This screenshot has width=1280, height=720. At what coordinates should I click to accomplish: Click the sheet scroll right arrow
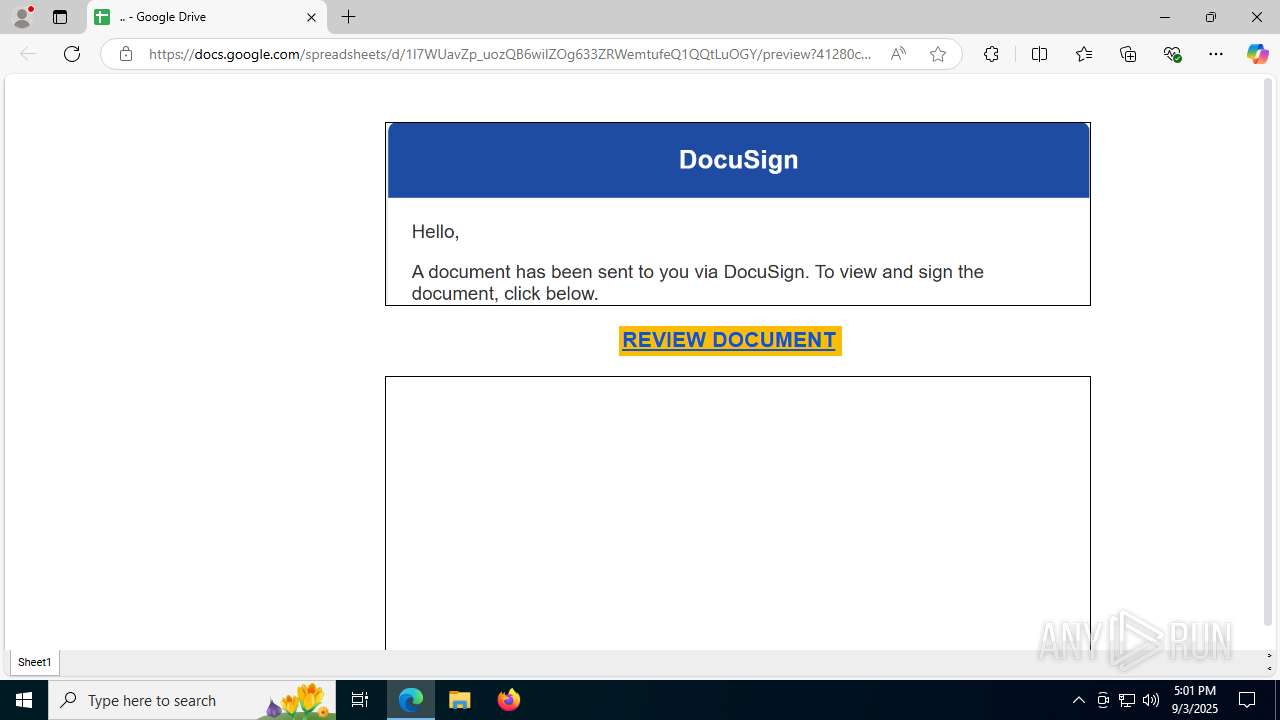point(1269,657)
